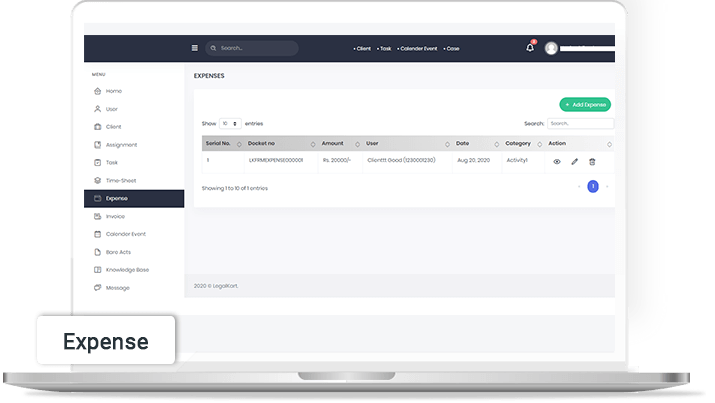Edit the expense using pencil icon
The image size is (715, 403).
(x=574, y=161)
